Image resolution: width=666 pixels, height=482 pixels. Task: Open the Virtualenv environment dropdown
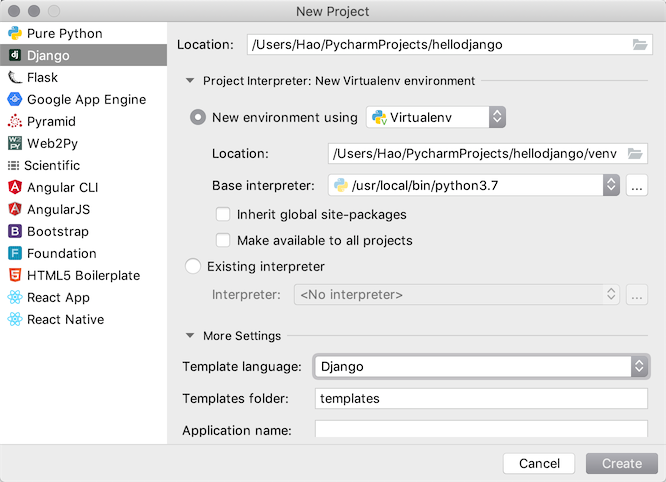(x=438, y=117)
